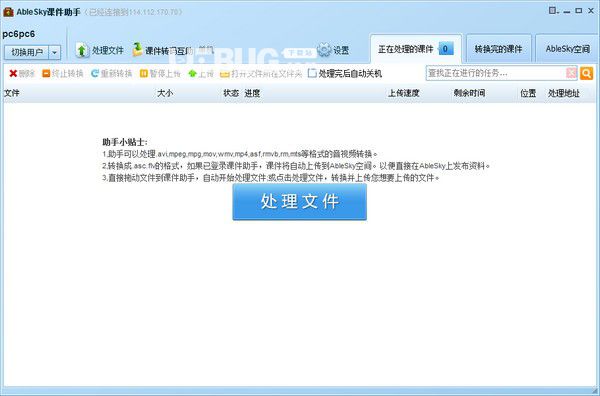
Task: Expand the 切换用户 dropdown arrow
Action: click(x=55, y=52)
